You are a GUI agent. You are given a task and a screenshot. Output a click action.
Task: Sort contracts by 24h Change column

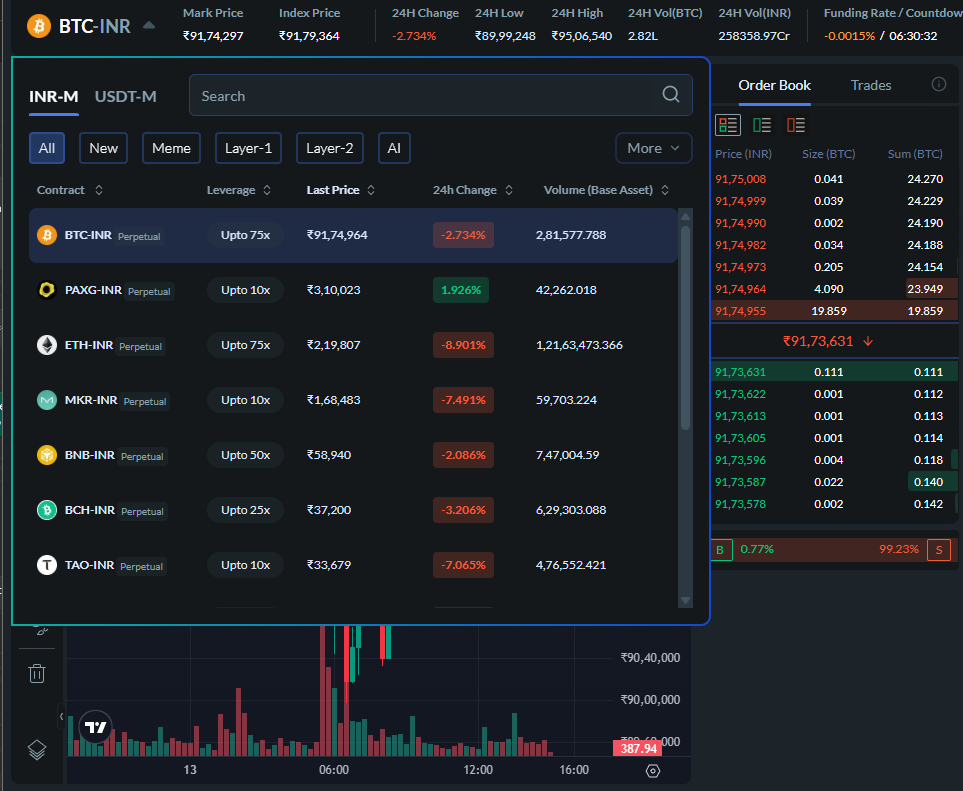[x=472, y=190]
